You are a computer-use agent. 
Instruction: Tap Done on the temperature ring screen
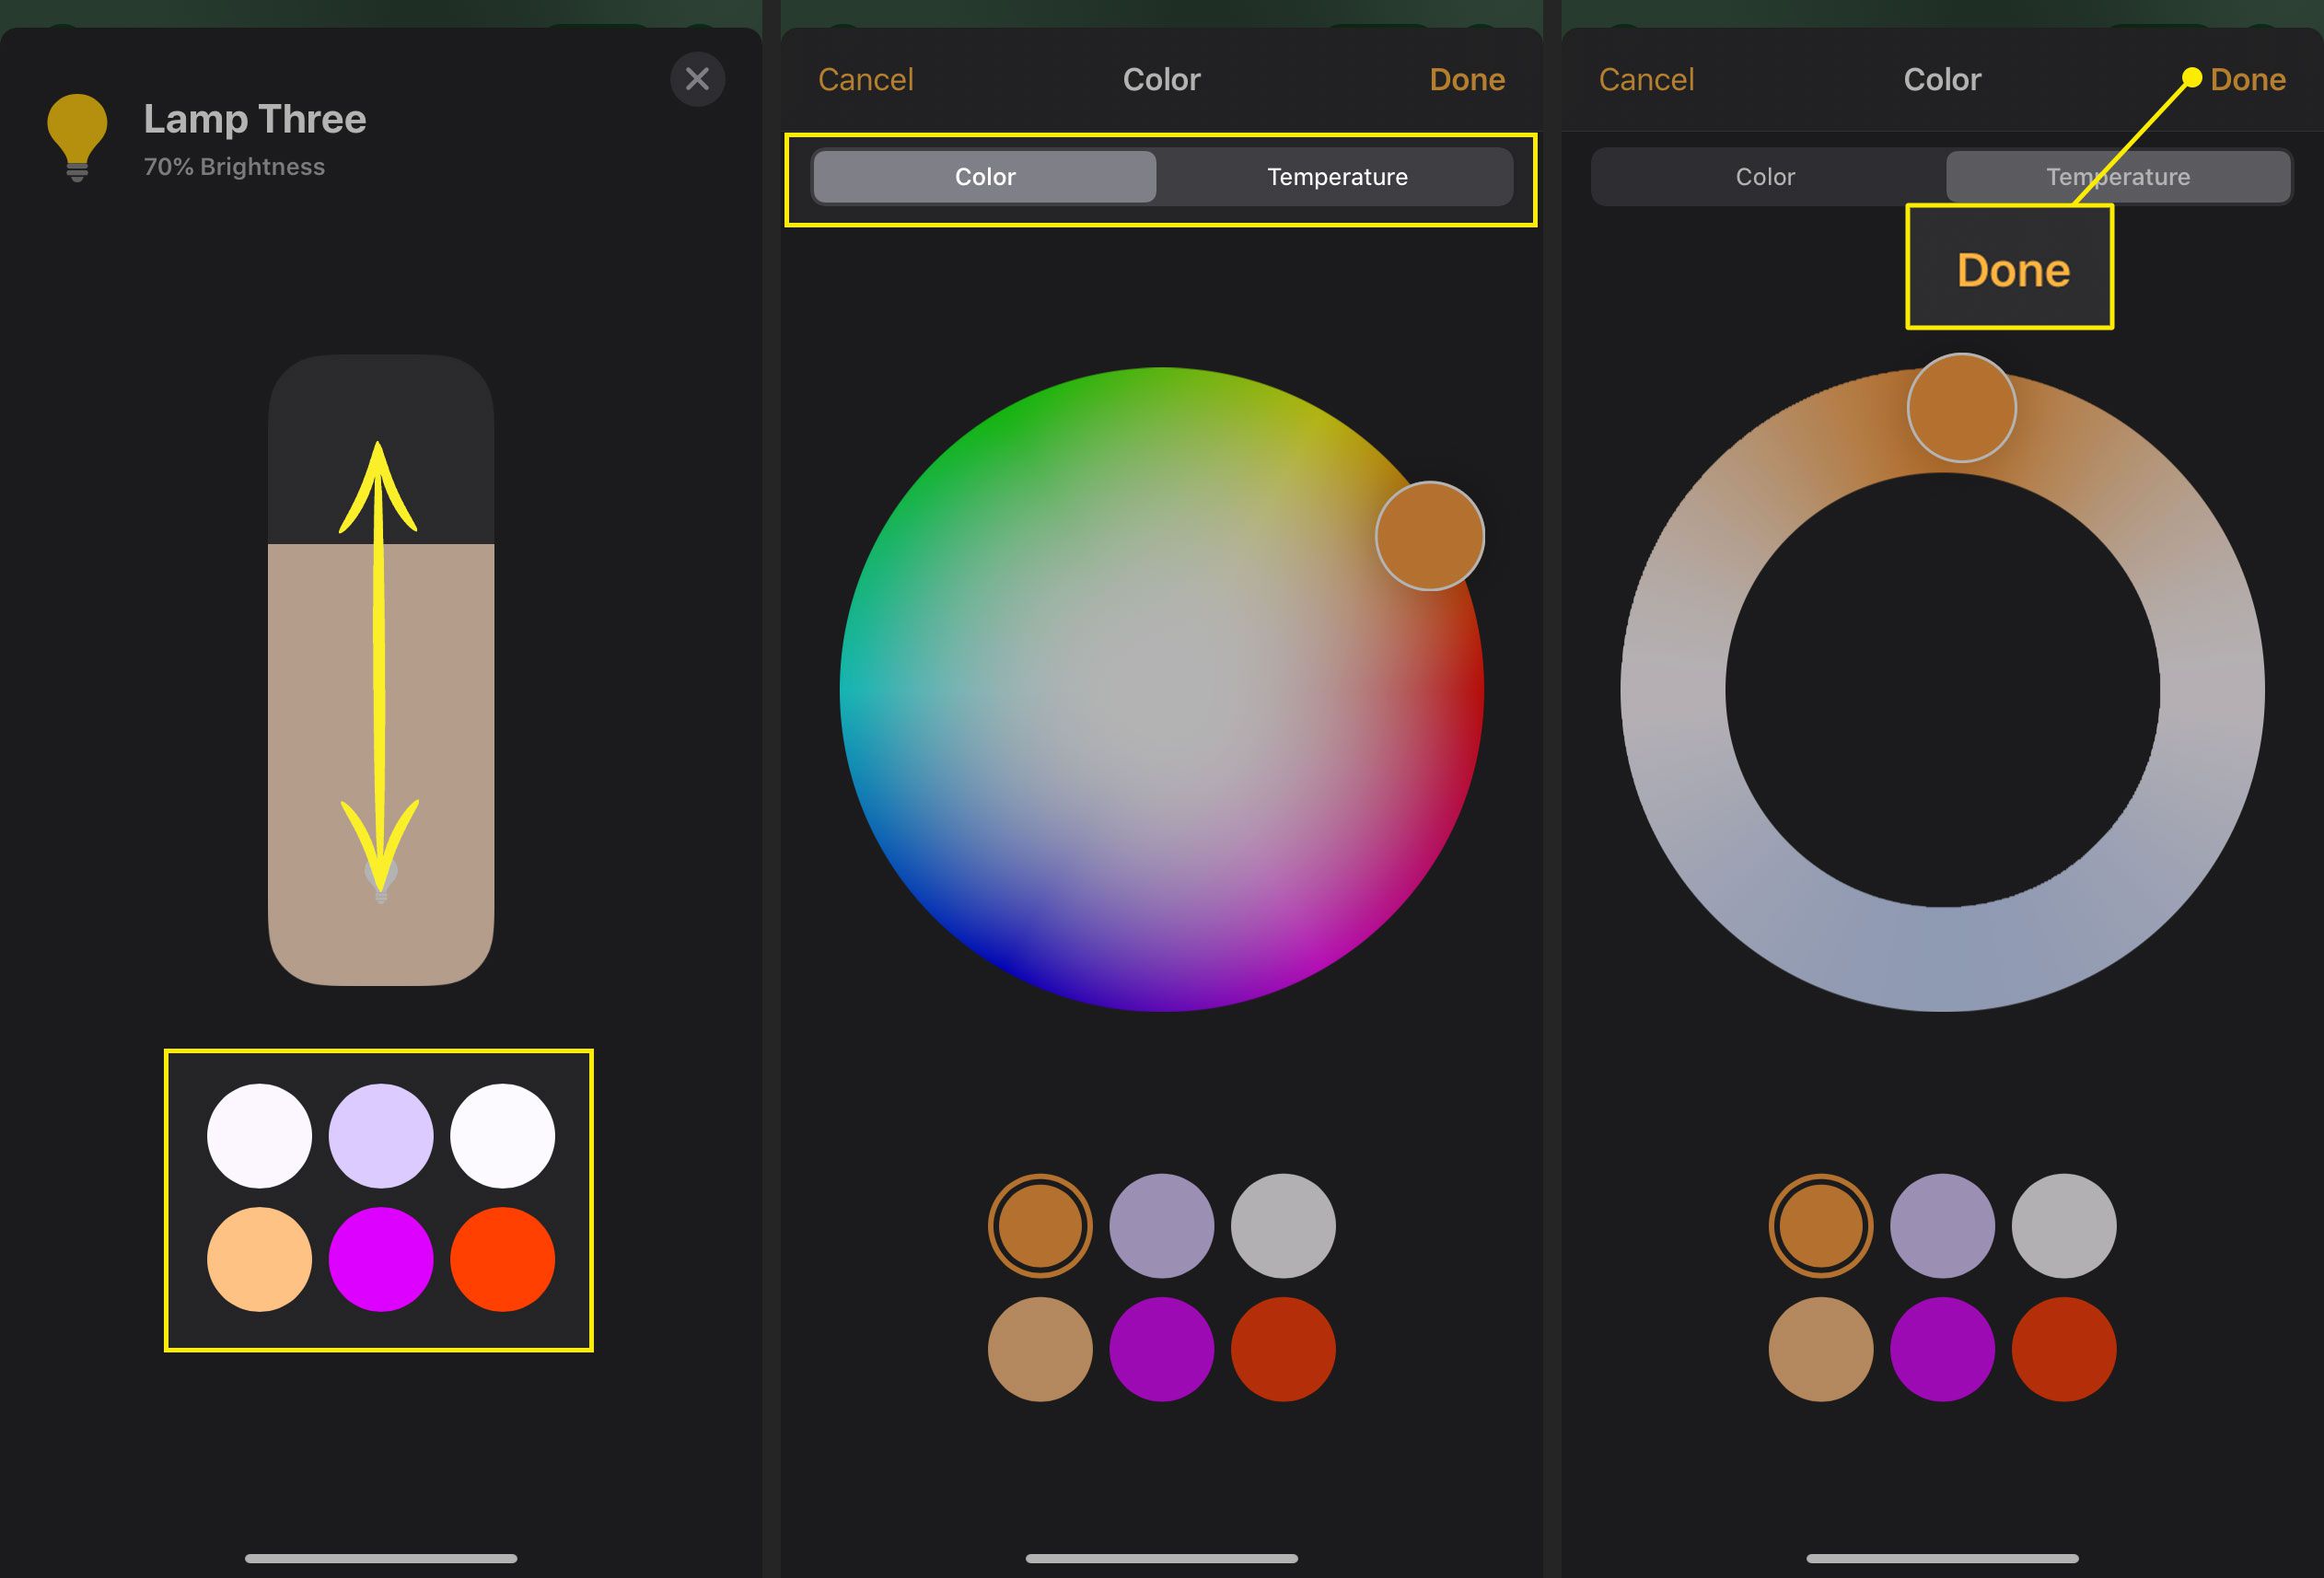(x=2248, y=79)
